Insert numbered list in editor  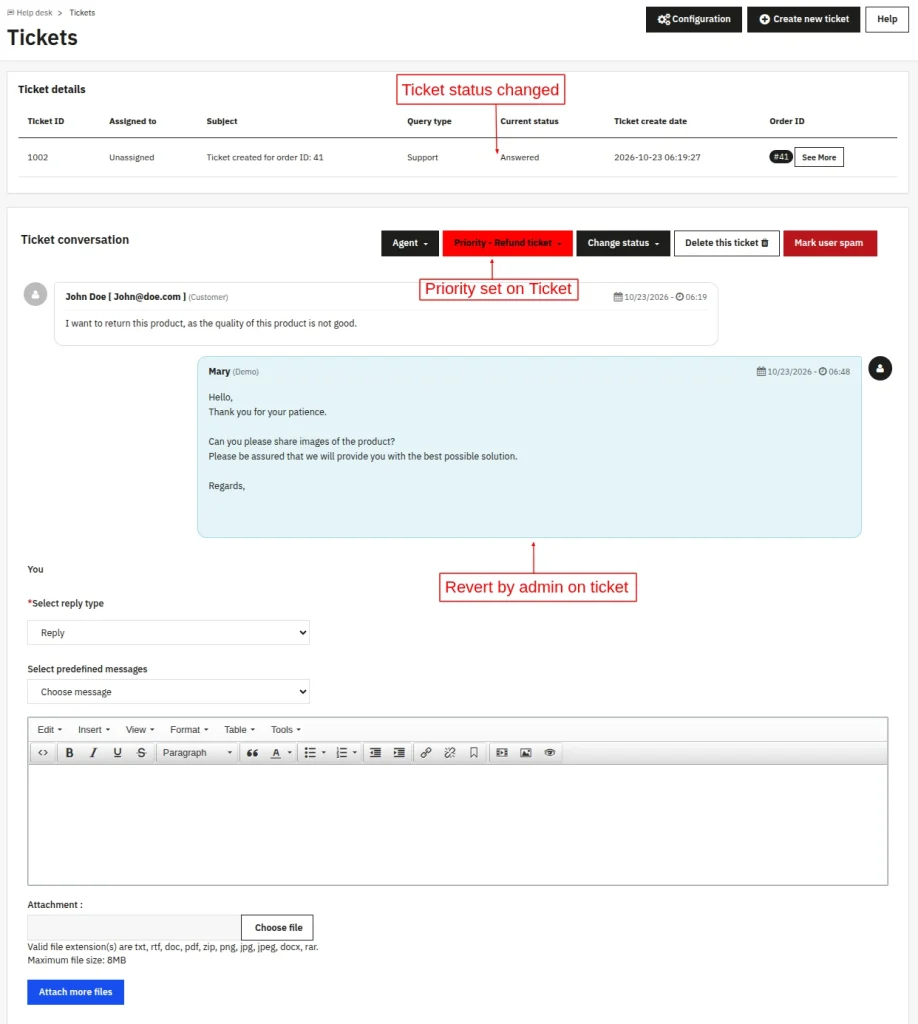341,752
